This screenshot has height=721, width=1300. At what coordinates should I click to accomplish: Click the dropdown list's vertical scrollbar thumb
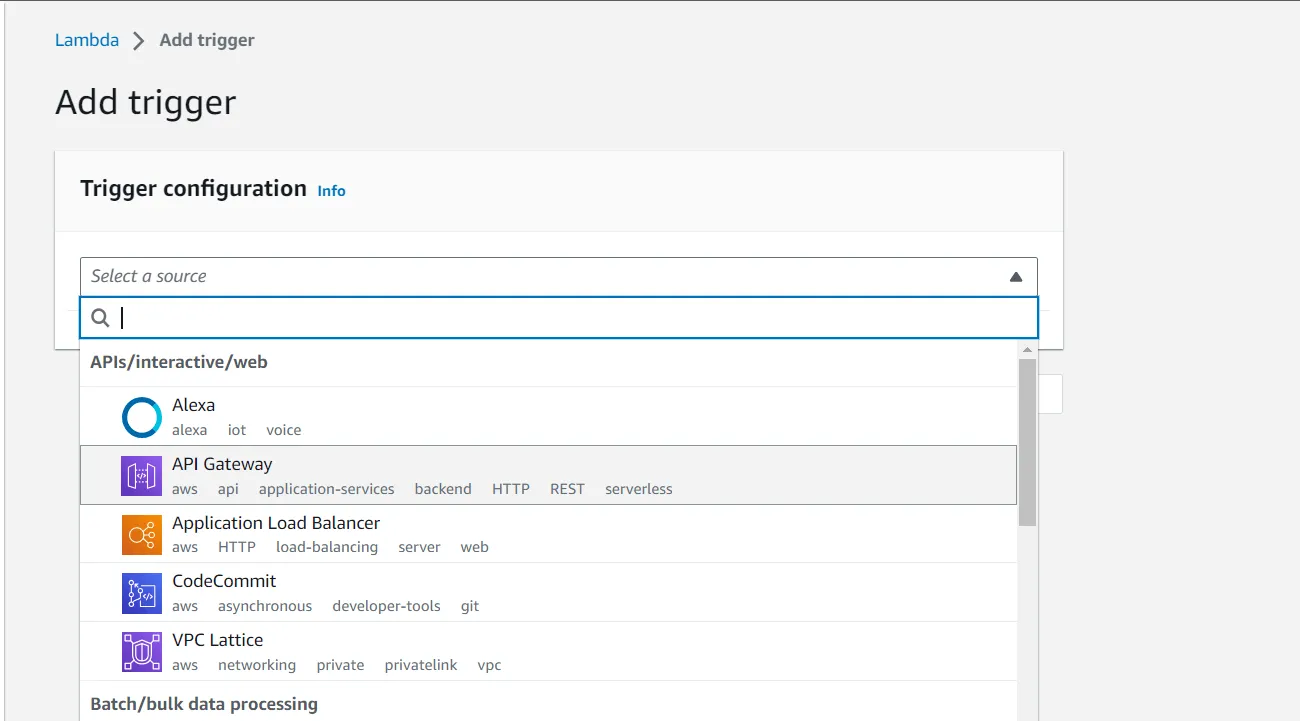[1026, 442]
